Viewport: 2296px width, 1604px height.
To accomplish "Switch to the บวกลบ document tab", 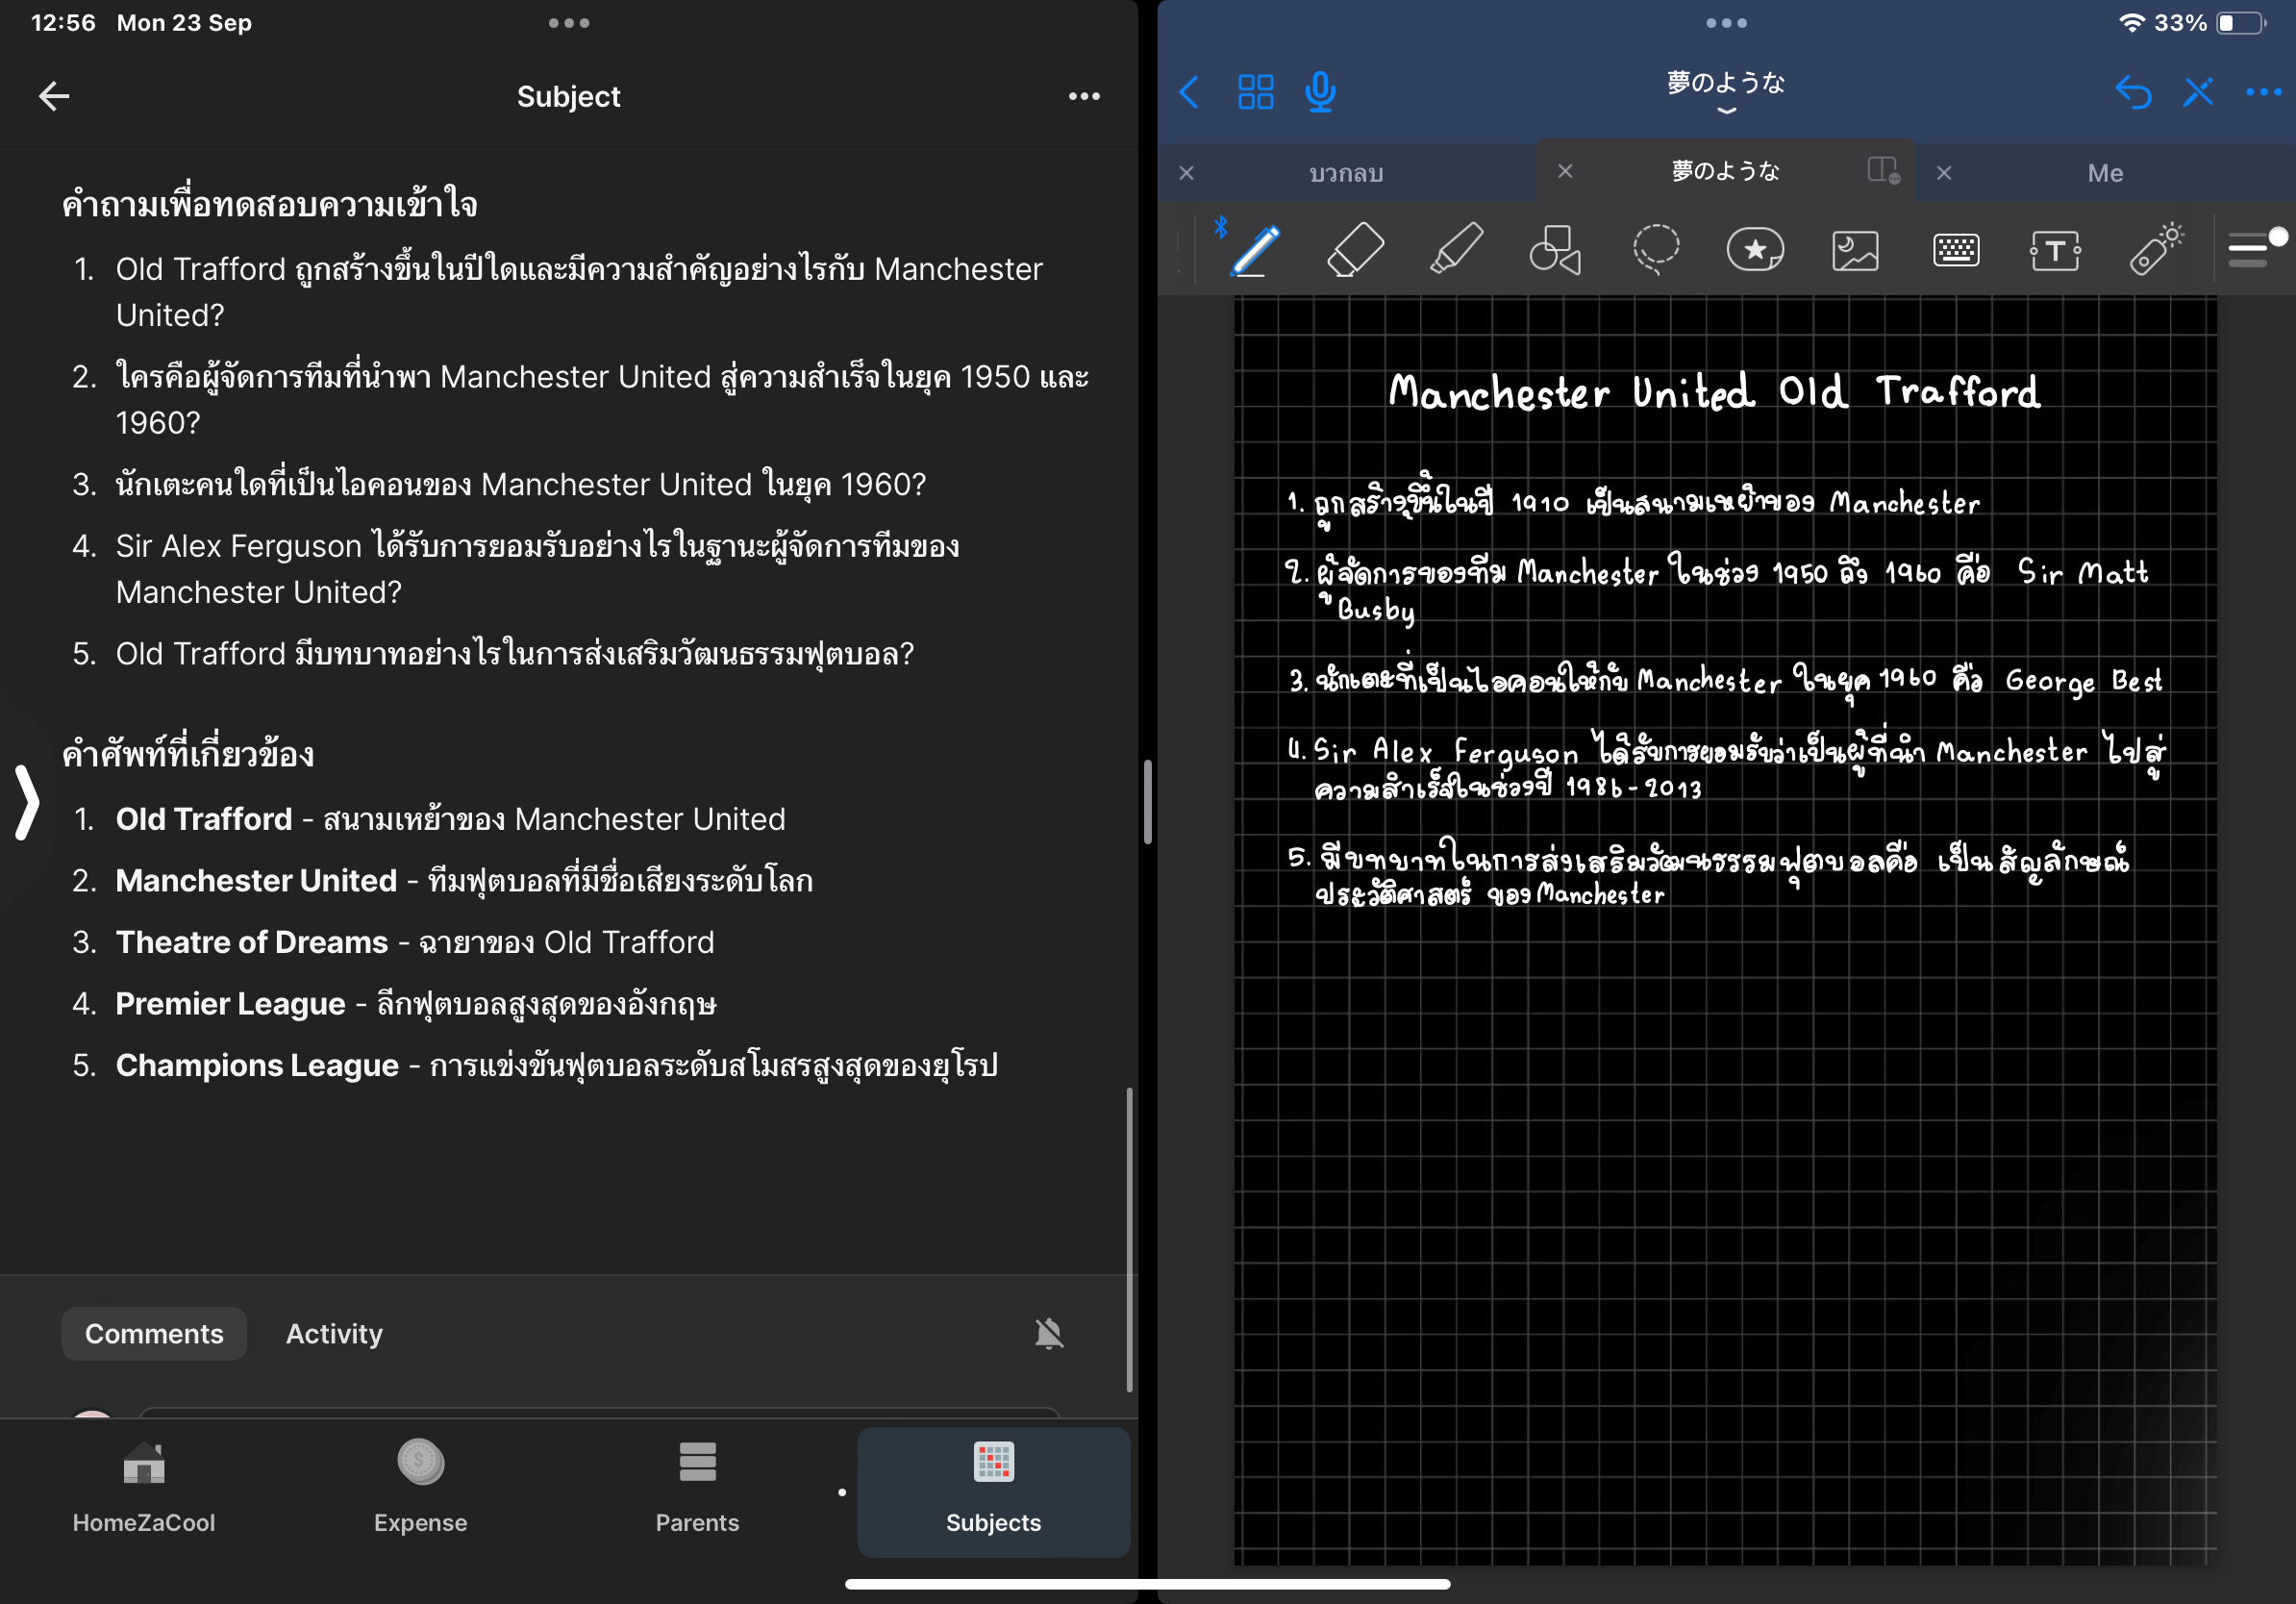I will click(1346, 173).
